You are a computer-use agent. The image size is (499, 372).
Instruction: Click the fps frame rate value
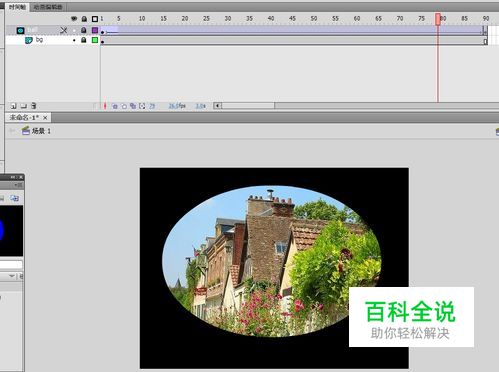pos(177,106)
